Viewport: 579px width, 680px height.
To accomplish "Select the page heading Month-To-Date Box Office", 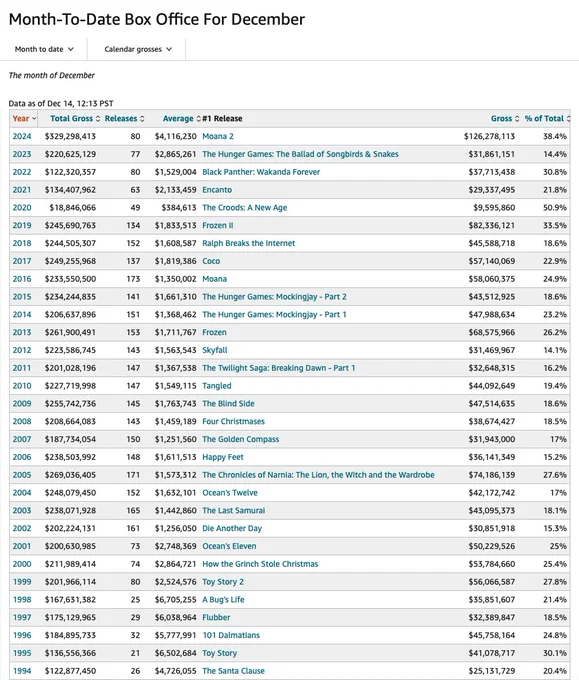I will [x=157, y=19].
